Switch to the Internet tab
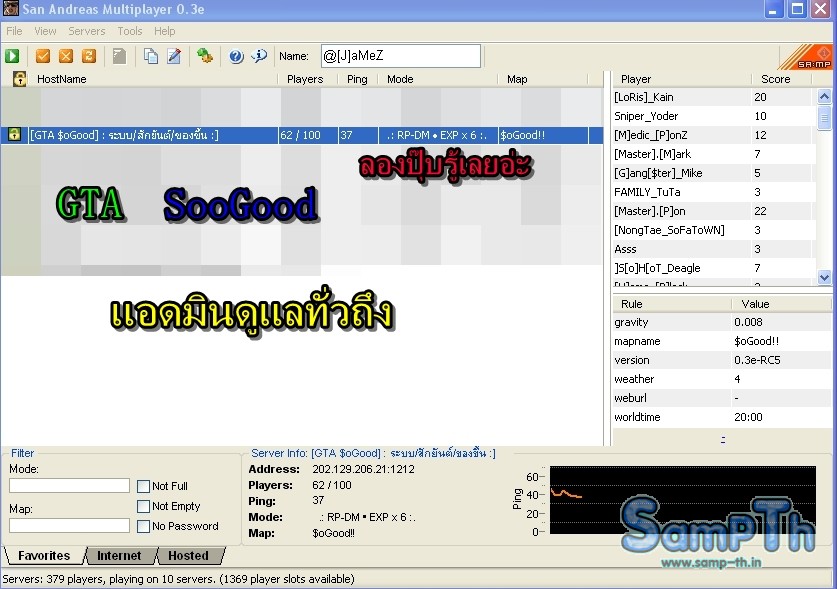This screenshot has height=589, width=837. 119,555
